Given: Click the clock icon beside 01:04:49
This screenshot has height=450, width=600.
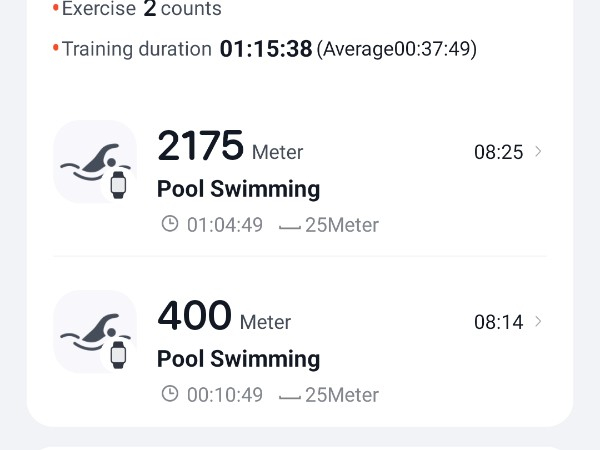Looking at the screenshot, I should click(170, 225).
